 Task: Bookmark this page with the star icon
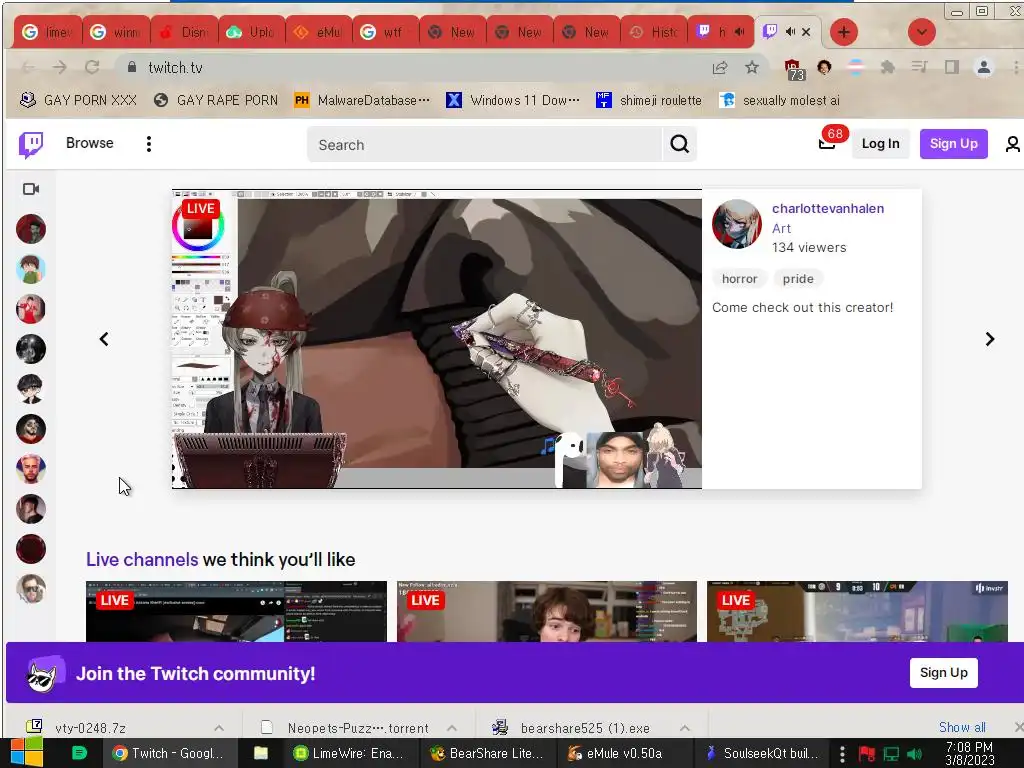(x=752, y=67)
